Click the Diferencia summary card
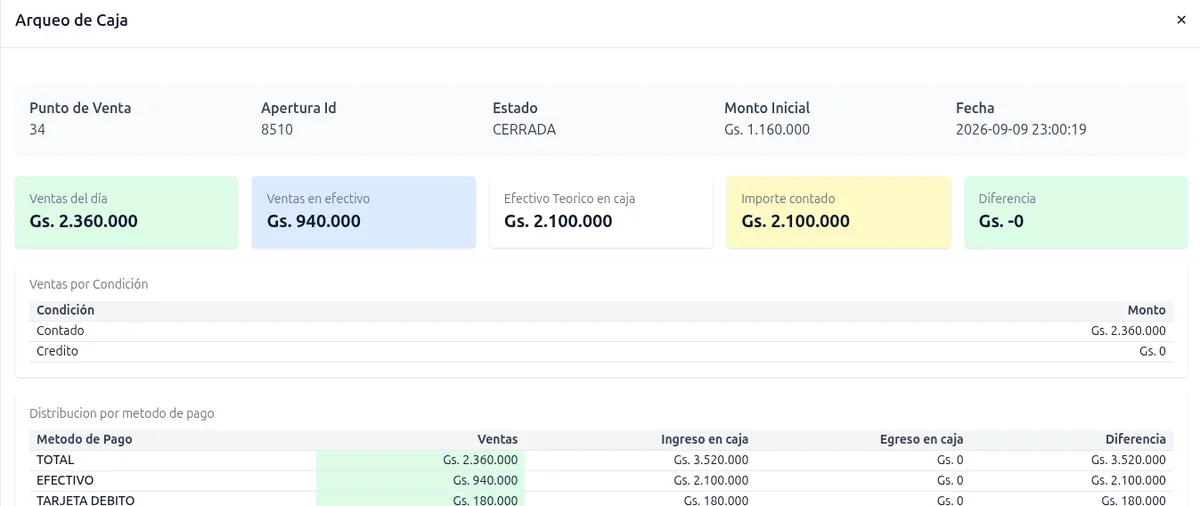The width and height of the screenshot is (1200, 506). click(x=1075, y=212)
